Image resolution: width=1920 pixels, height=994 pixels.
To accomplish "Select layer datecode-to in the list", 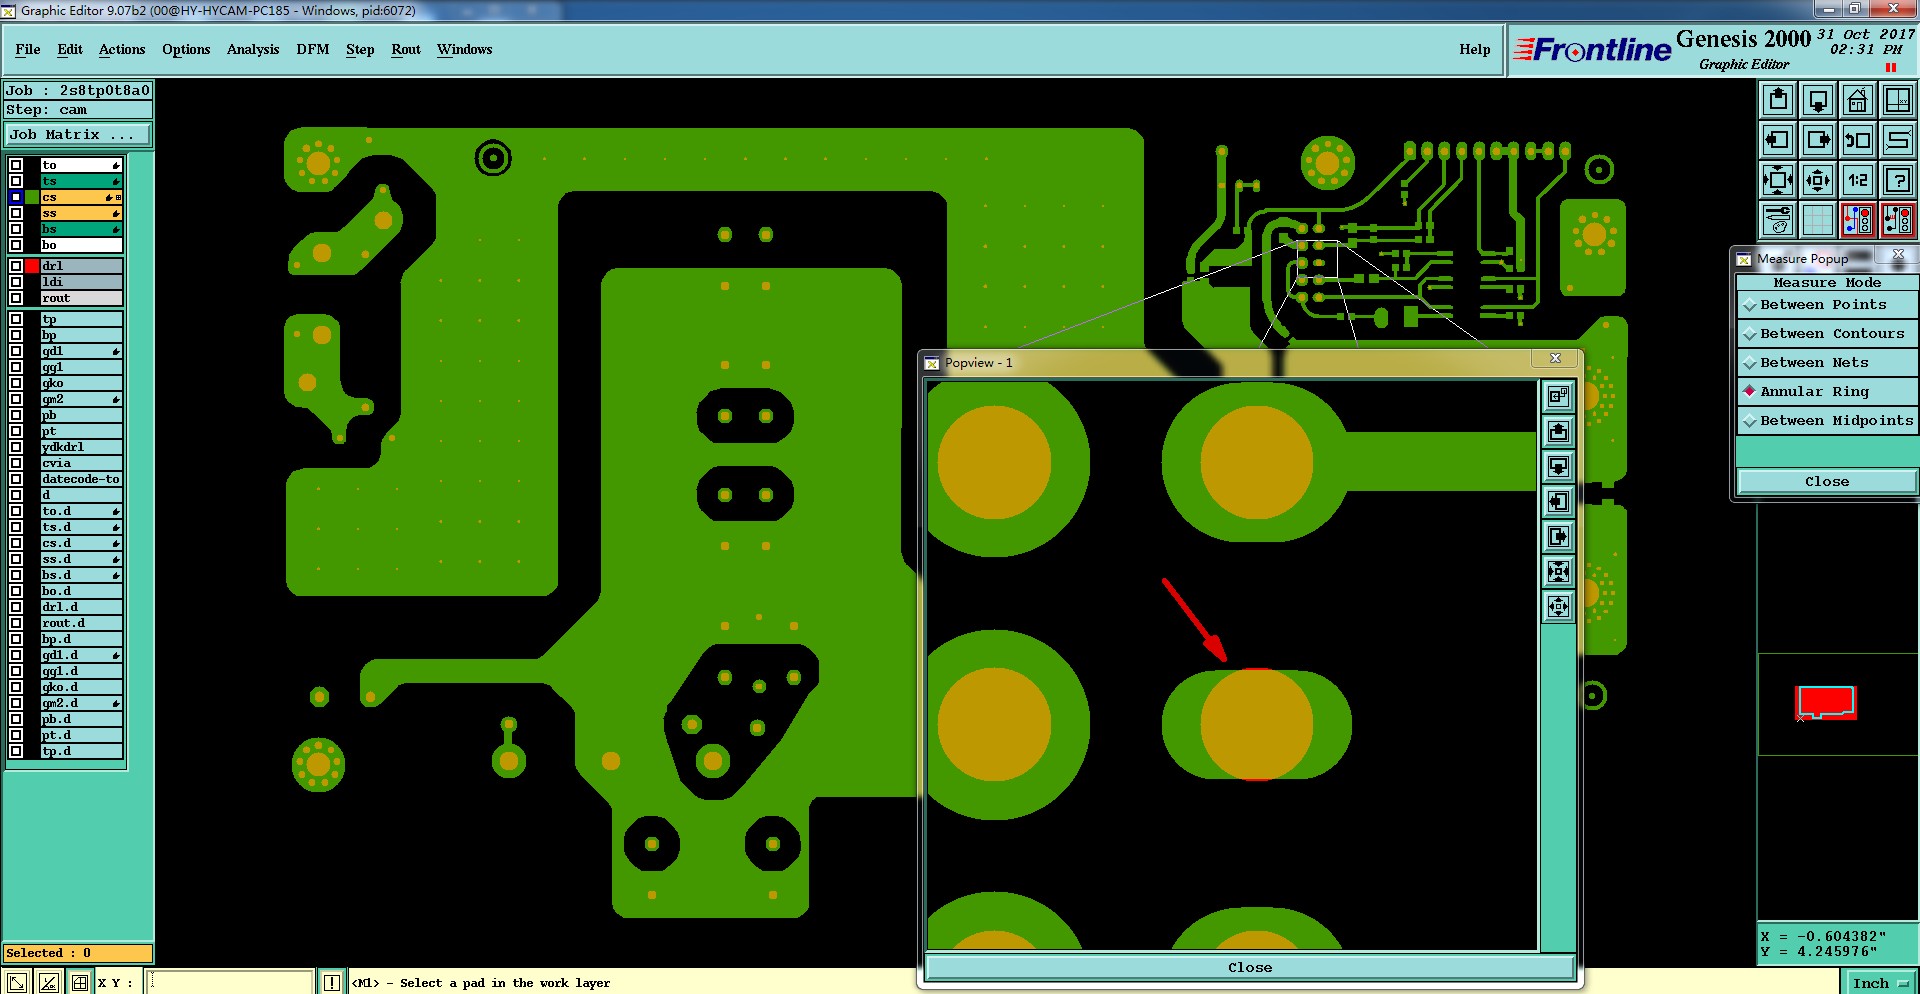I will click(x=81, y=479).
